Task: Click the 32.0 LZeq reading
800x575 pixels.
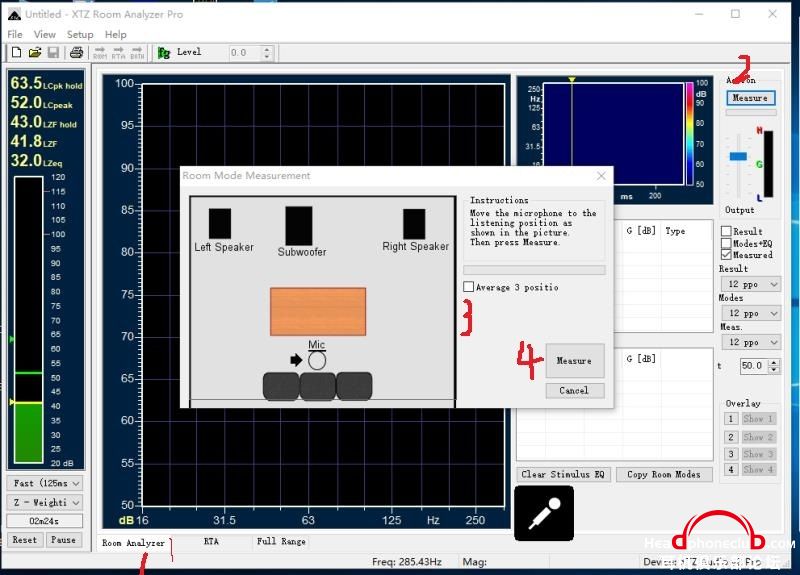Action: pos(36,161)
